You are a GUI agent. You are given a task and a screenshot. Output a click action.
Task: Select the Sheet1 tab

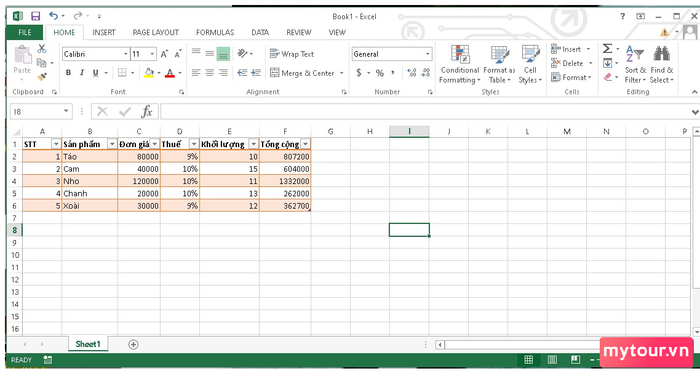click(88, 344)
